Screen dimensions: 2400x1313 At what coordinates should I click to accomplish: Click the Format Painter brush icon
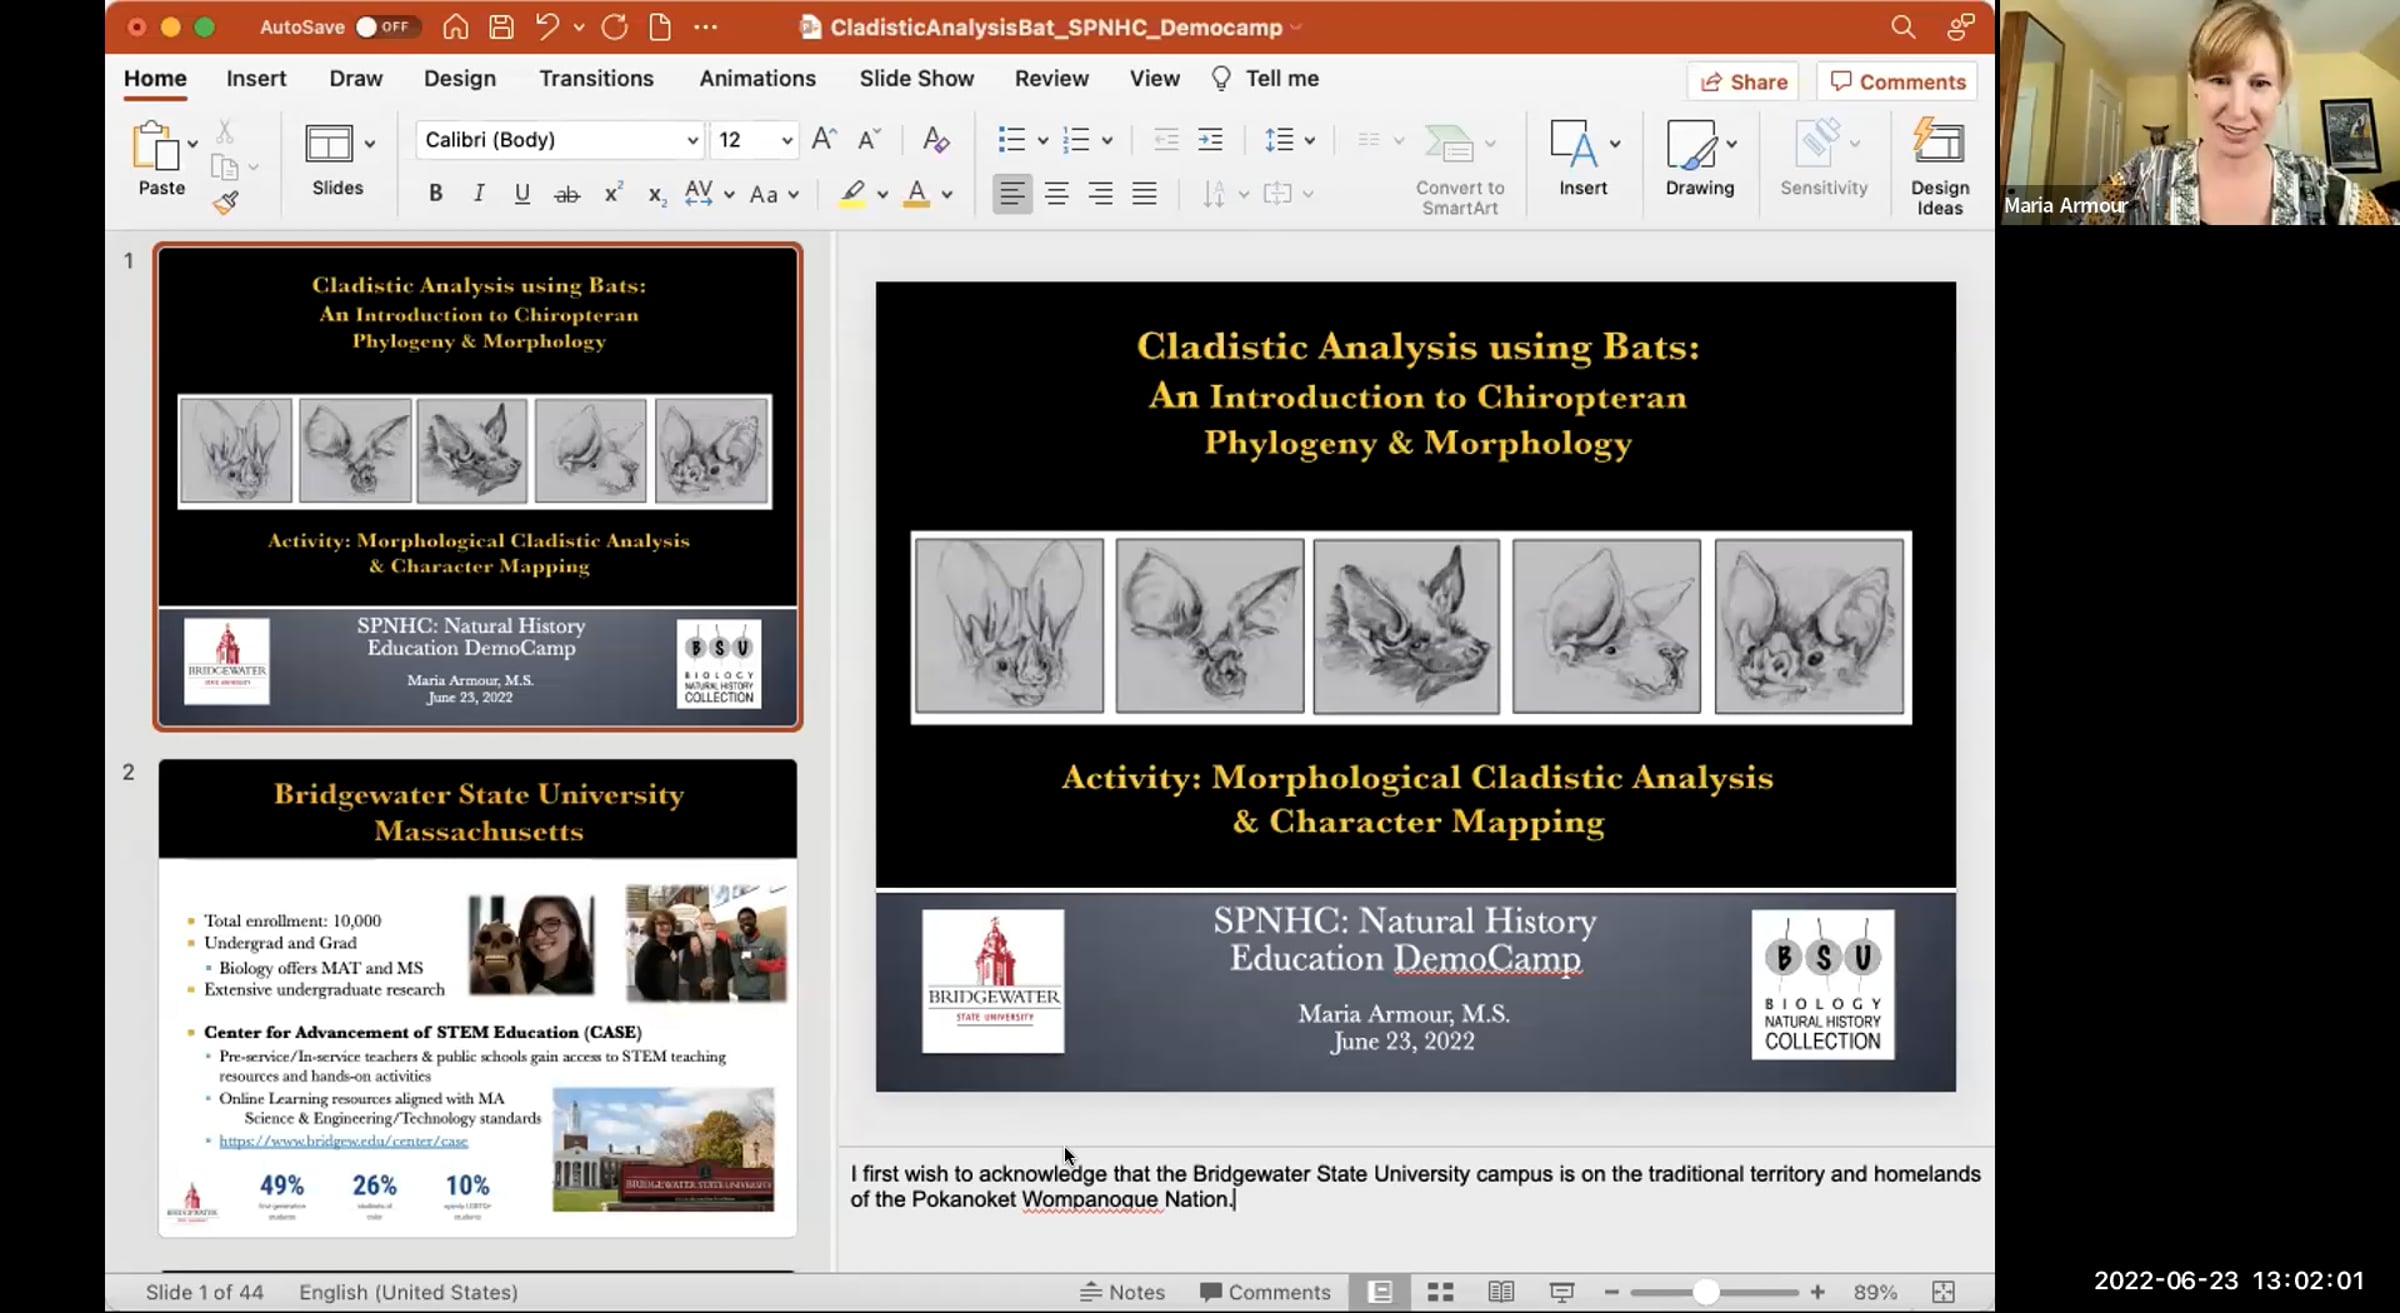pyautogui.click(x=226, y=203)
